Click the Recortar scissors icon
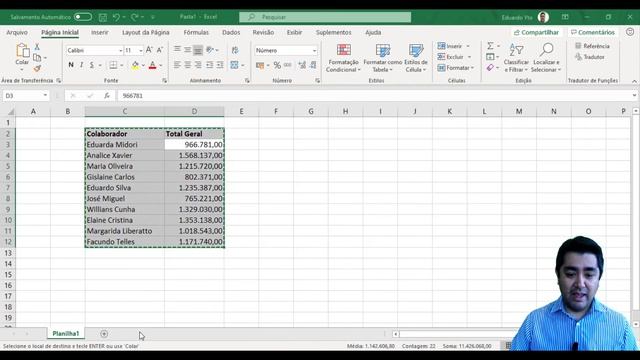Screen dimensions: 640x360 [37, 47]
